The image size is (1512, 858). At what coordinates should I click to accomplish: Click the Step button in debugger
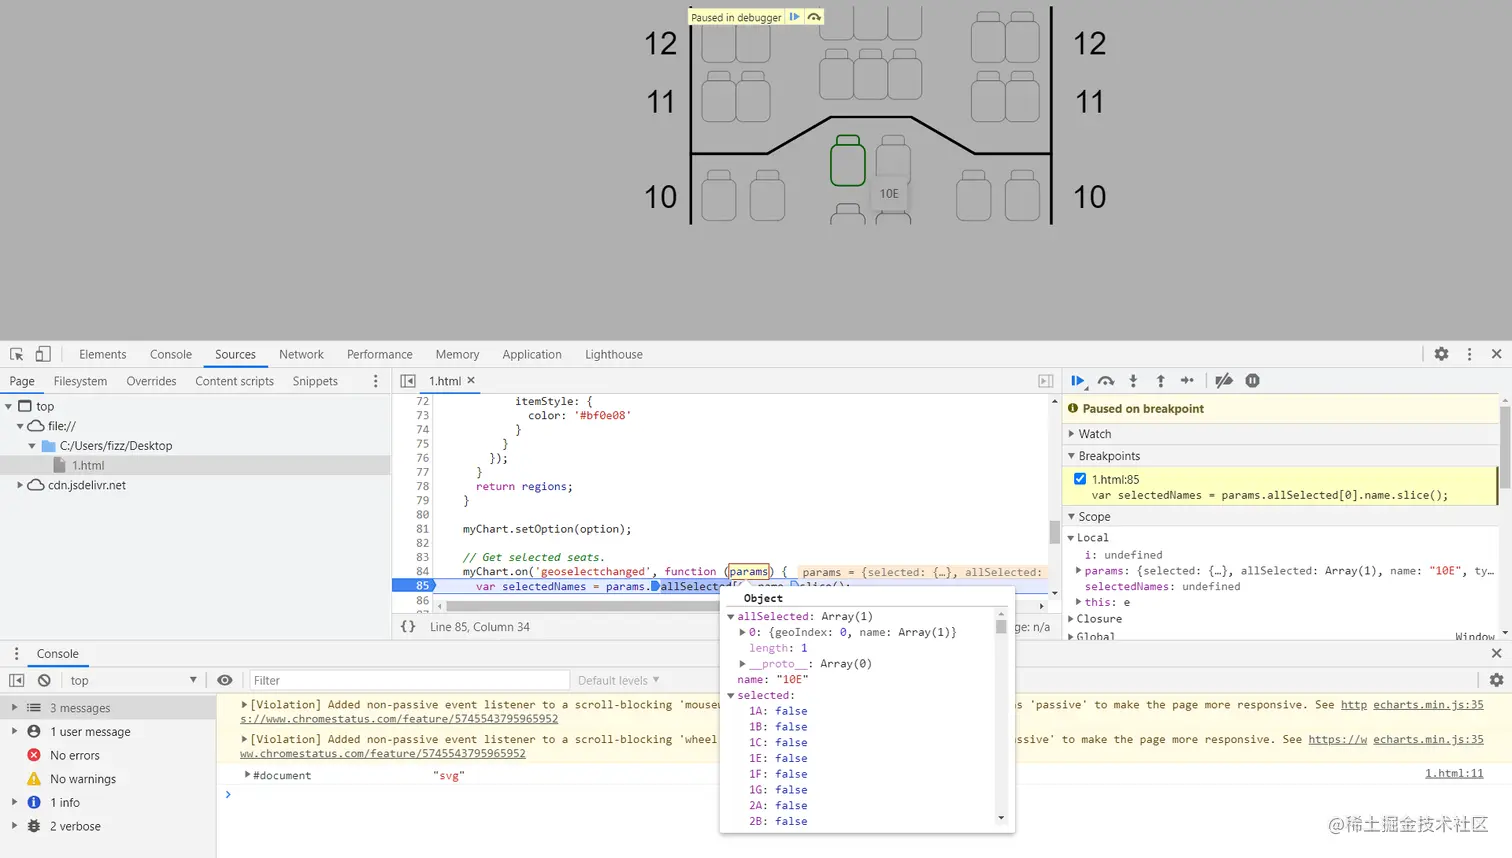pos(1187,381)
